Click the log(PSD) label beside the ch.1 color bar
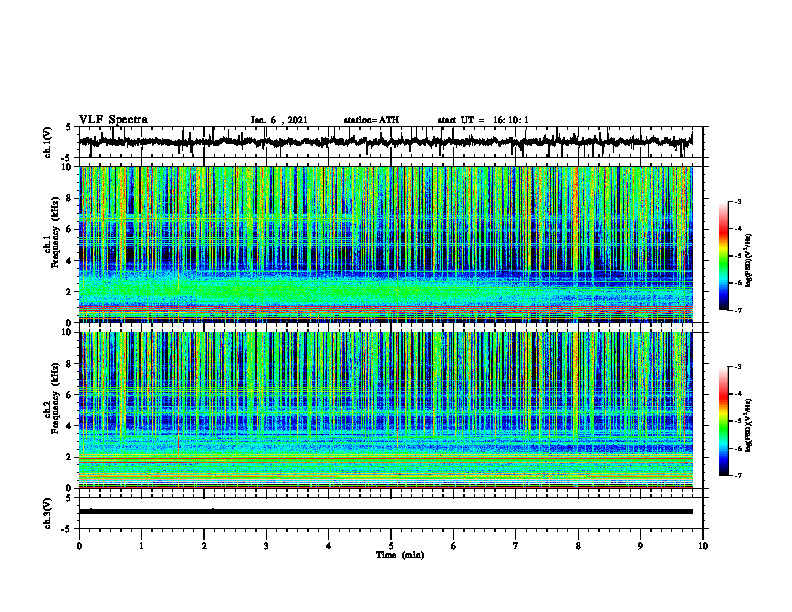The image size is (792, 612). (749, 260)
